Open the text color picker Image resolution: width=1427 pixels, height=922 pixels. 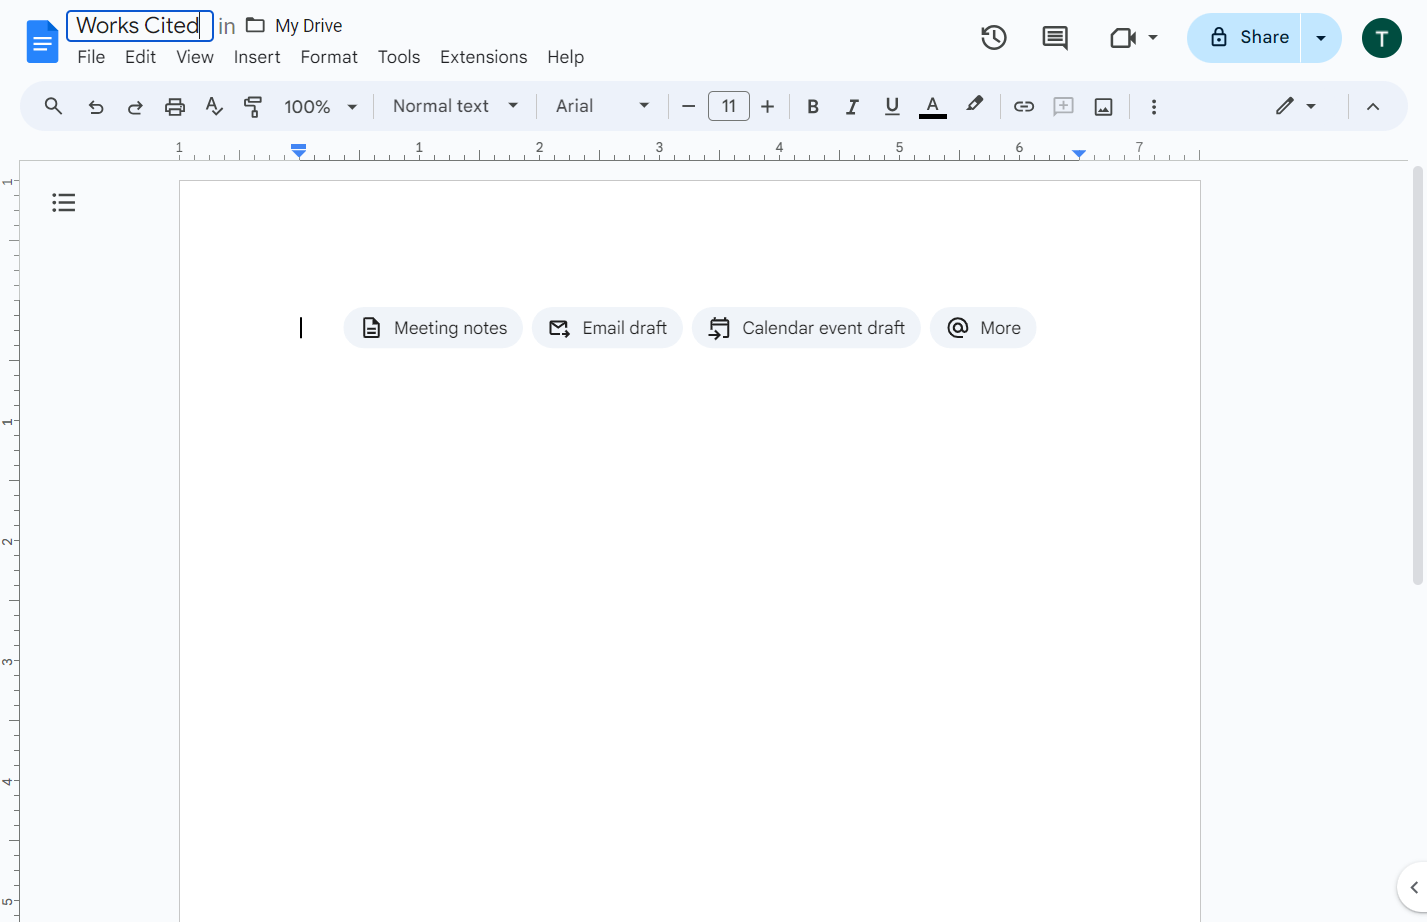click(932, 106)
